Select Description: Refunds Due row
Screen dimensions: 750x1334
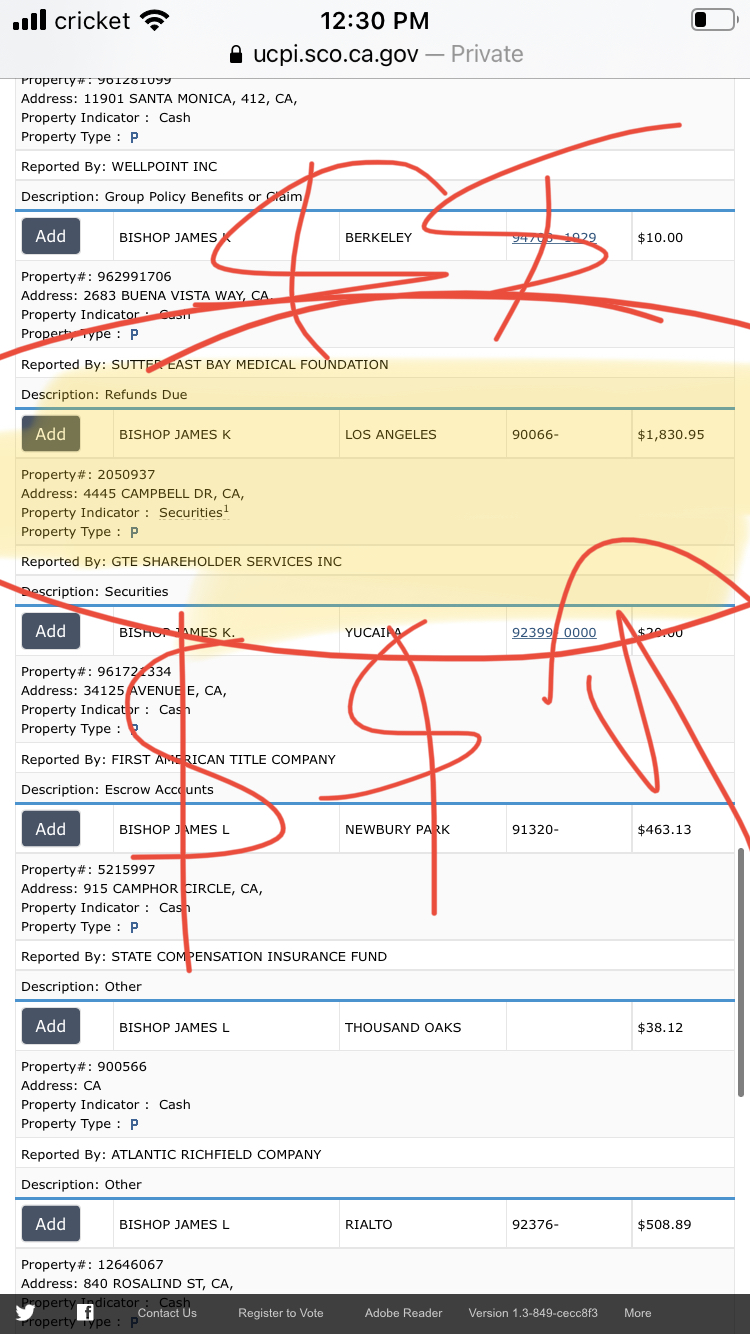375,394
